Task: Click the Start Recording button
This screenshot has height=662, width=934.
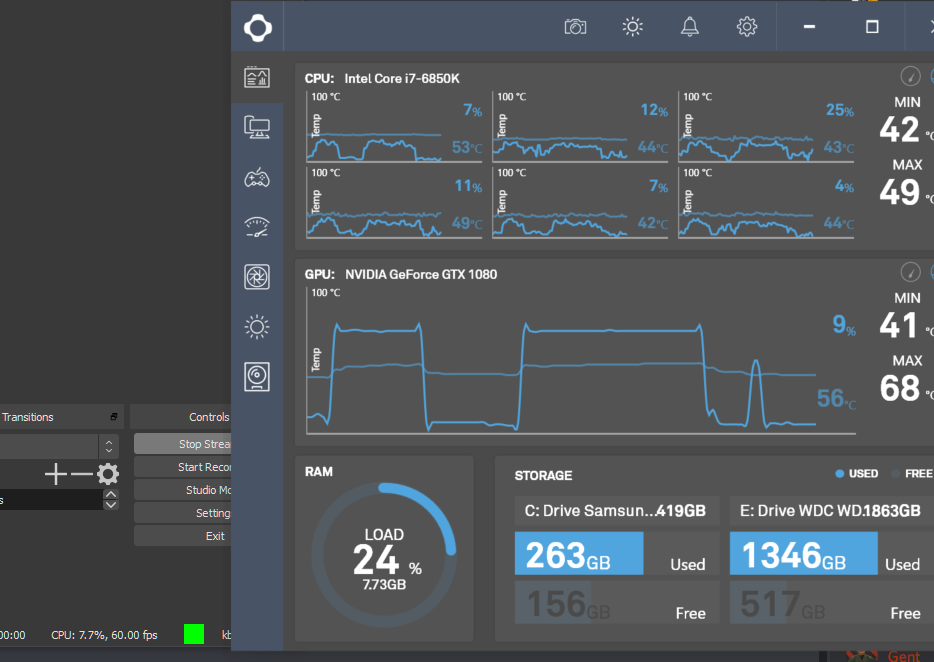Action: (x=182, y=467)
